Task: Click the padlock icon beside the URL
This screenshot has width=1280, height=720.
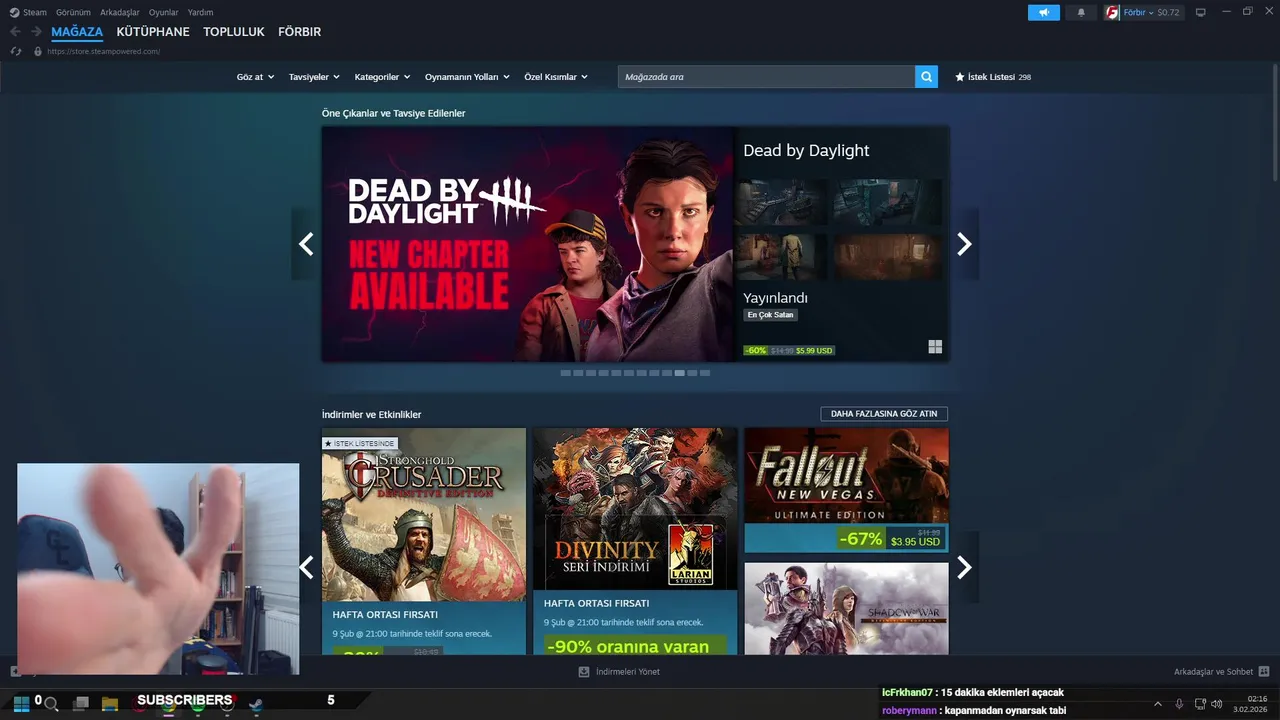Action: pos(38,51)
